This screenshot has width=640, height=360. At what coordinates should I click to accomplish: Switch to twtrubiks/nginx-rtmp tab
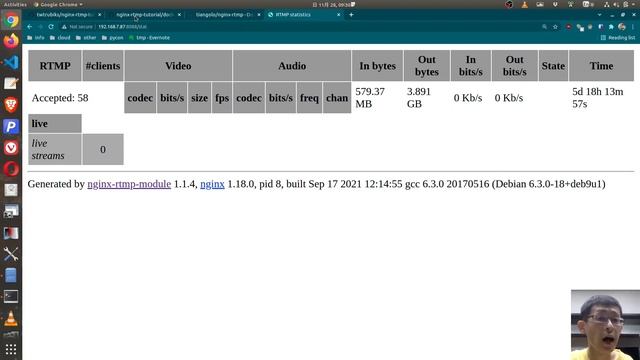(x=64, y=14)
